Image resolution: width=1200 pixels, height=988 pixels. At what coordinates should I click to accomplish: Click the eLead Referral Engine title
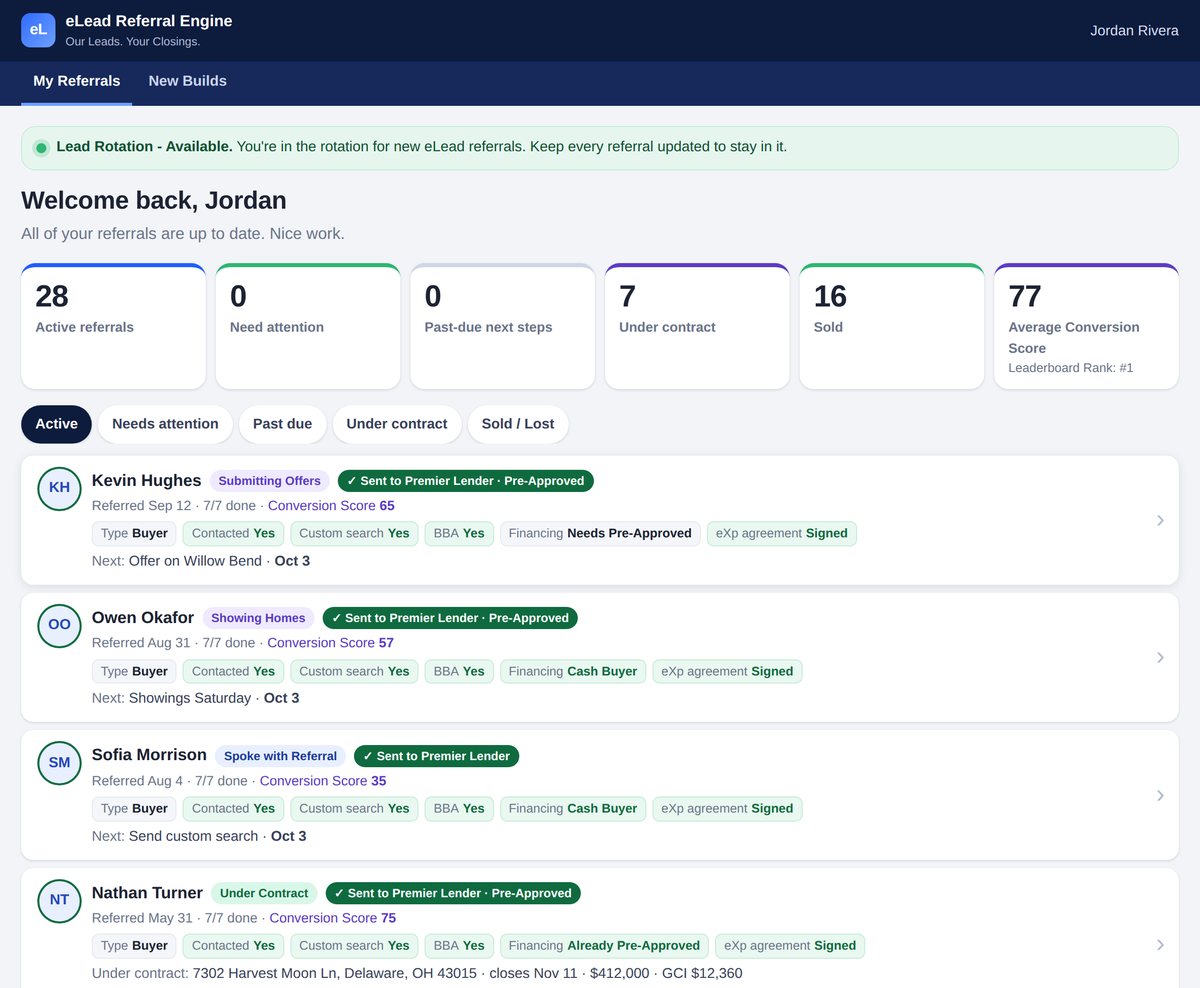[149, 21]
